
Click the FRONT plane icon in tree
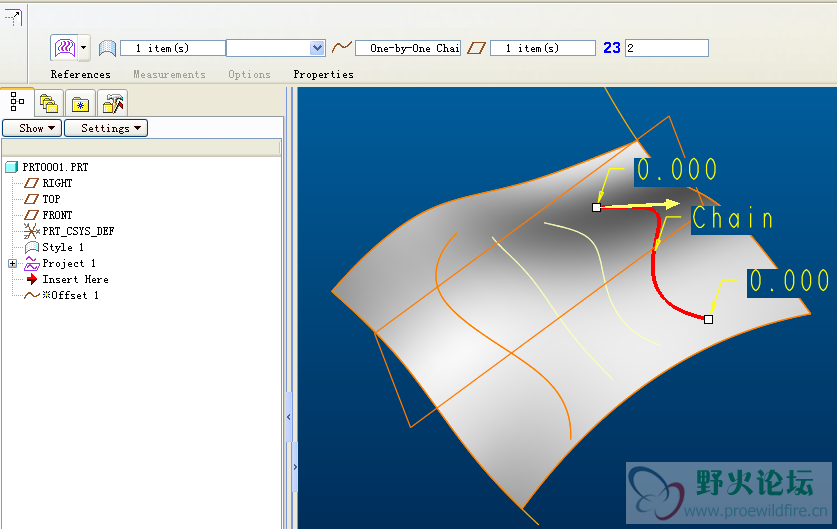(32, 215)
